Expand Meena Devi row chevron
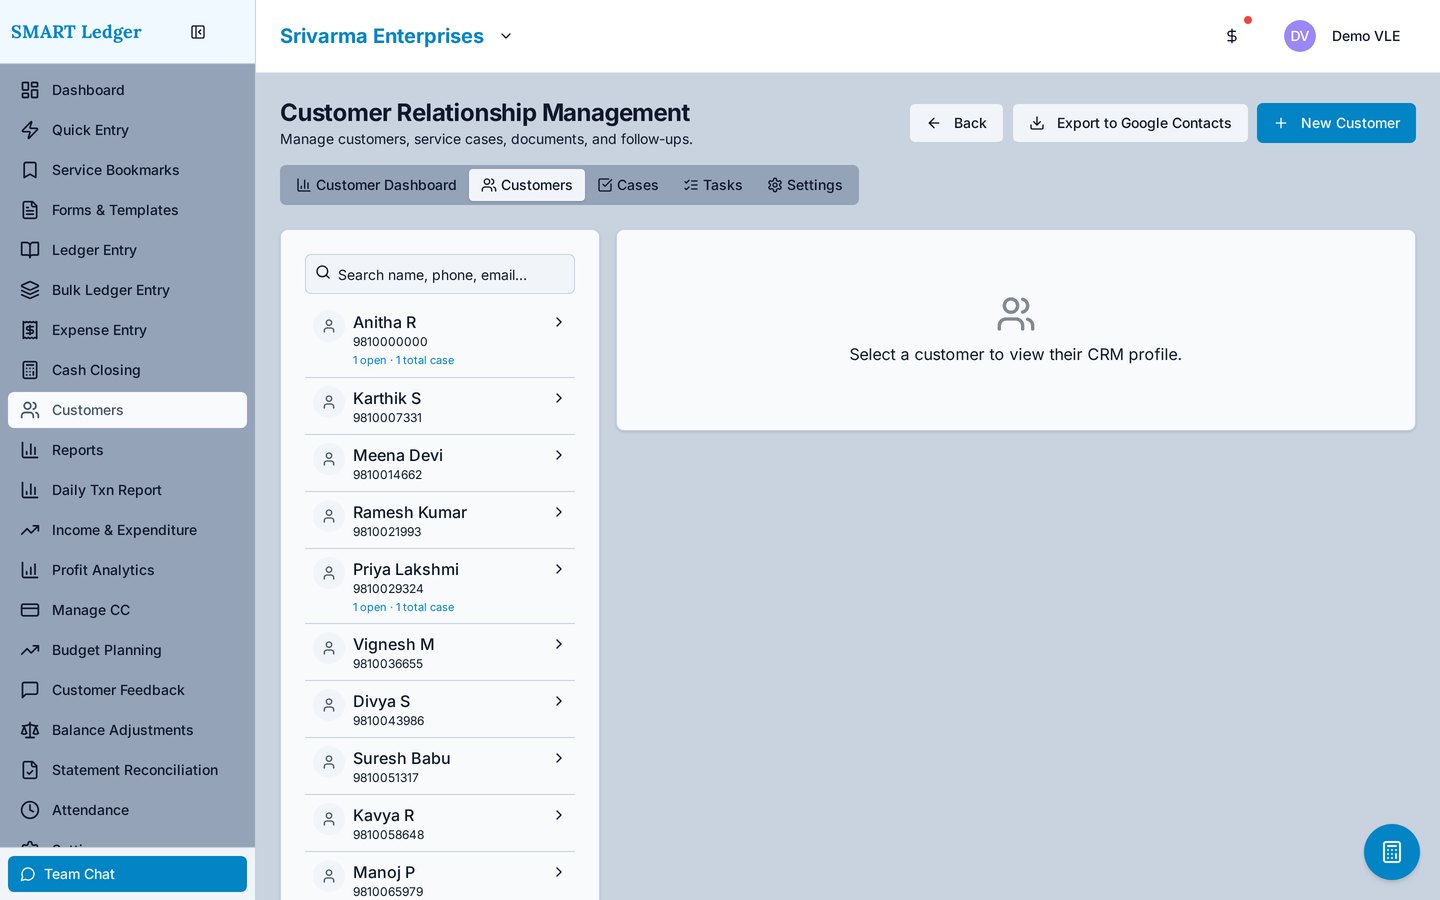The width and height of the screenshot is (1440, 900). pos(559,455)
